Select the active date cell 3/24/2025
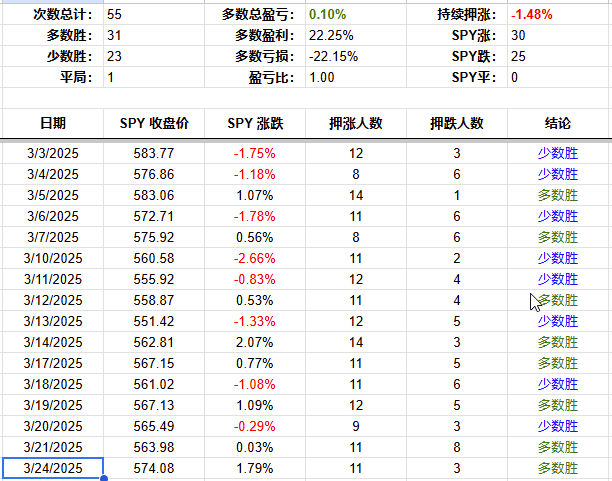This screenshot has height=481, width=612. click(53, 469)
